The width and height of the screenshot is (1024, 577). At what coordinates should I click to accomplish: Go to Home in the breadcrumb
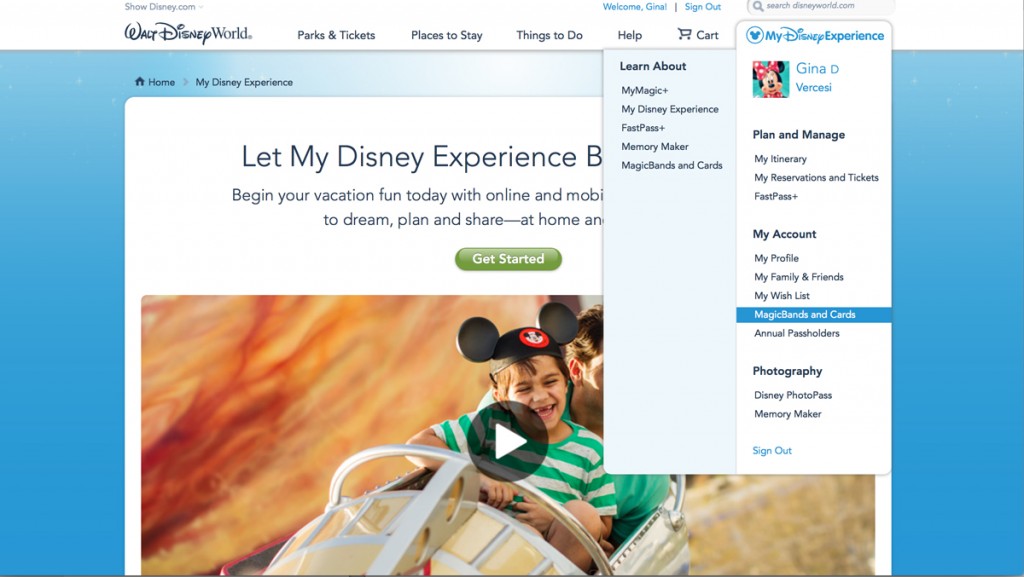coord(161,82)
